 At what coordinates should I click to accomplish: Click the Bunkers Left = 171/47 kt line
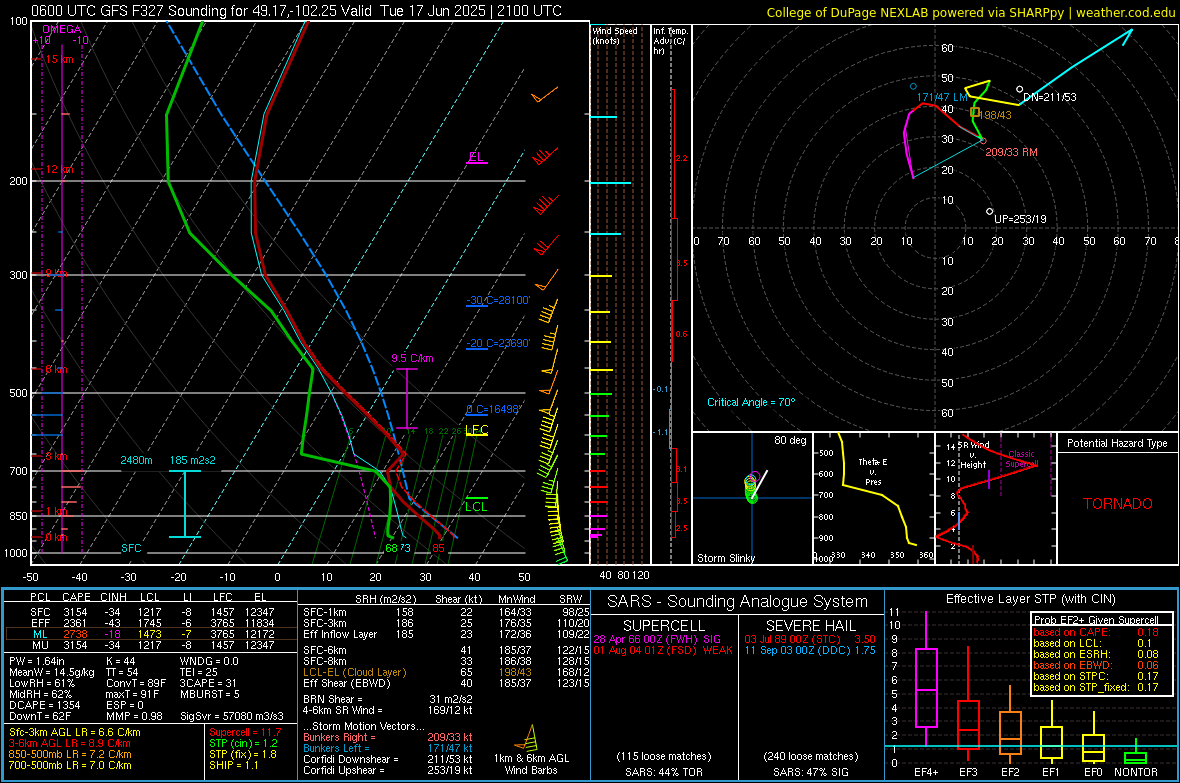coord(388,748)
